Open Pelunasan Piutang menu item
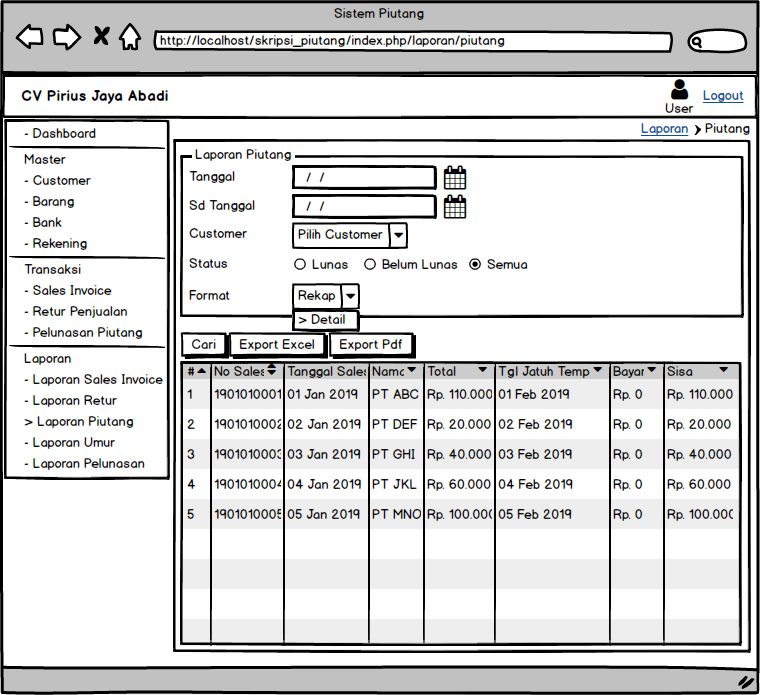The height and width of the screenshot is (695, 760). click(x=83, y=332)
